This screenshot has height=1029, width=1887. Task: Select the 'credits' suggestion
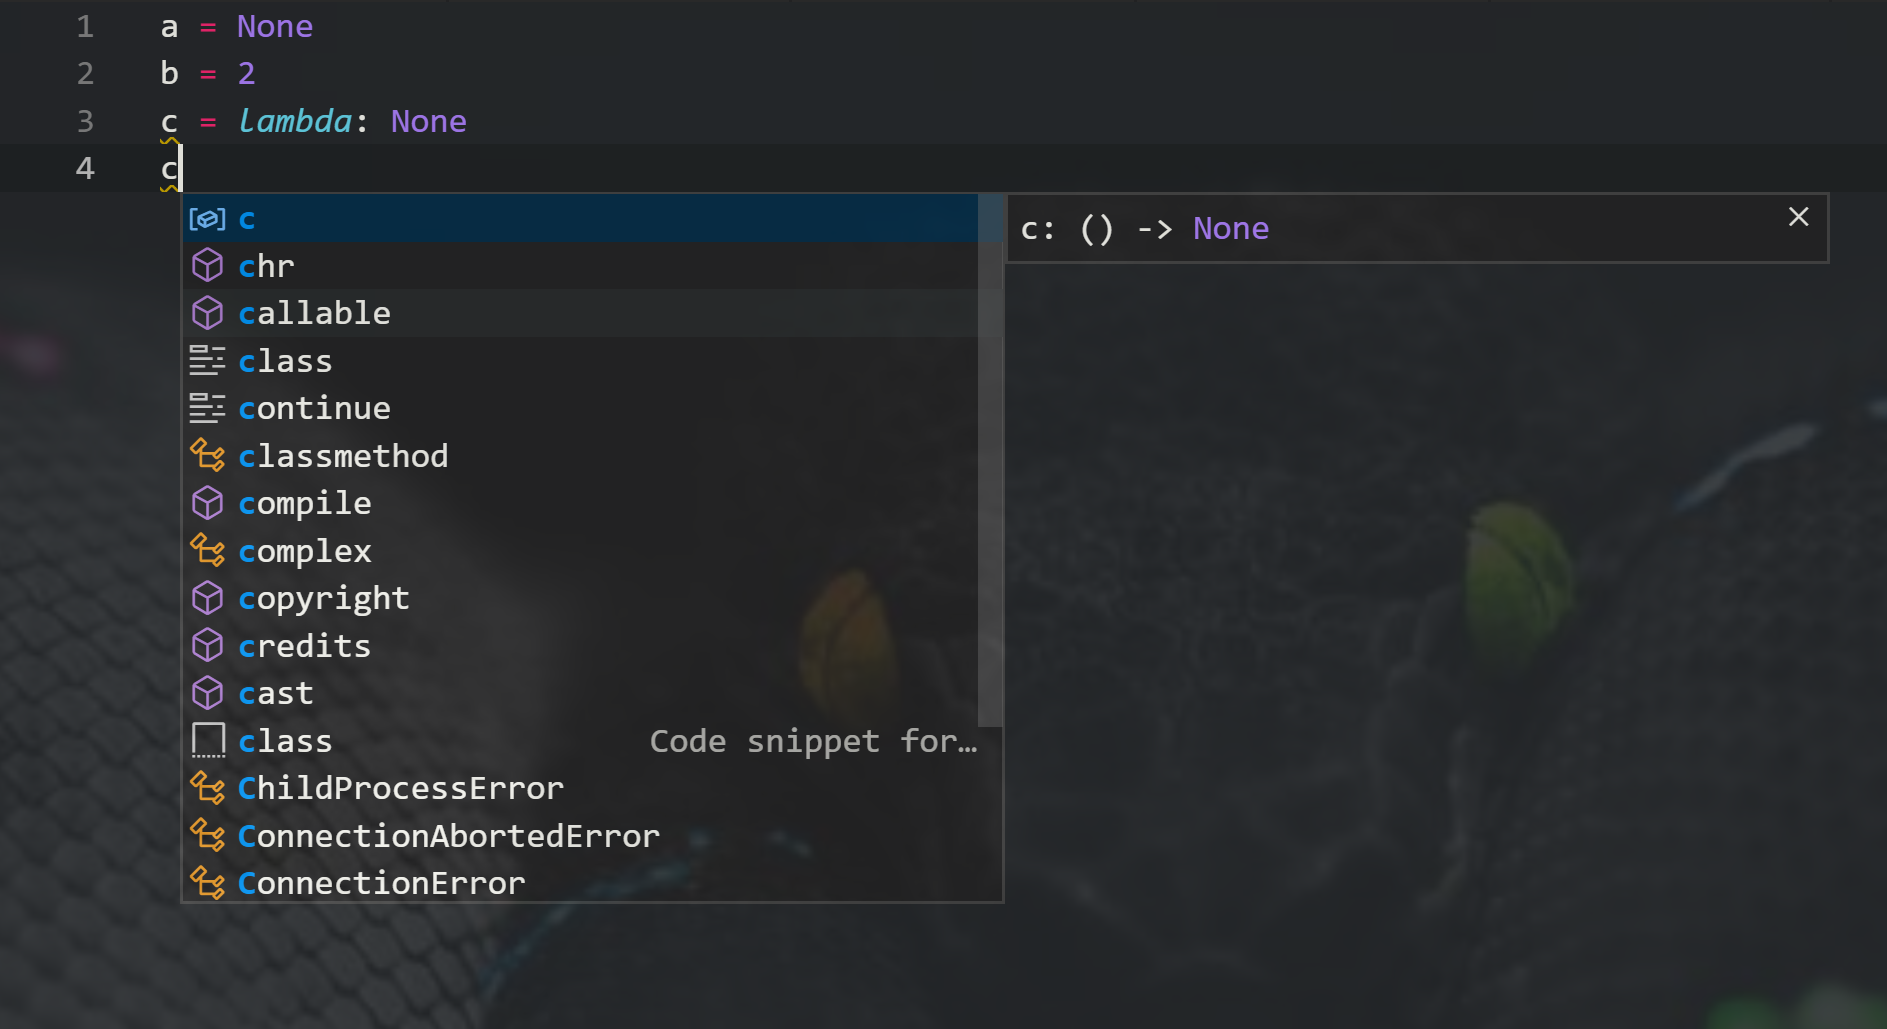[x=581, y=646]
